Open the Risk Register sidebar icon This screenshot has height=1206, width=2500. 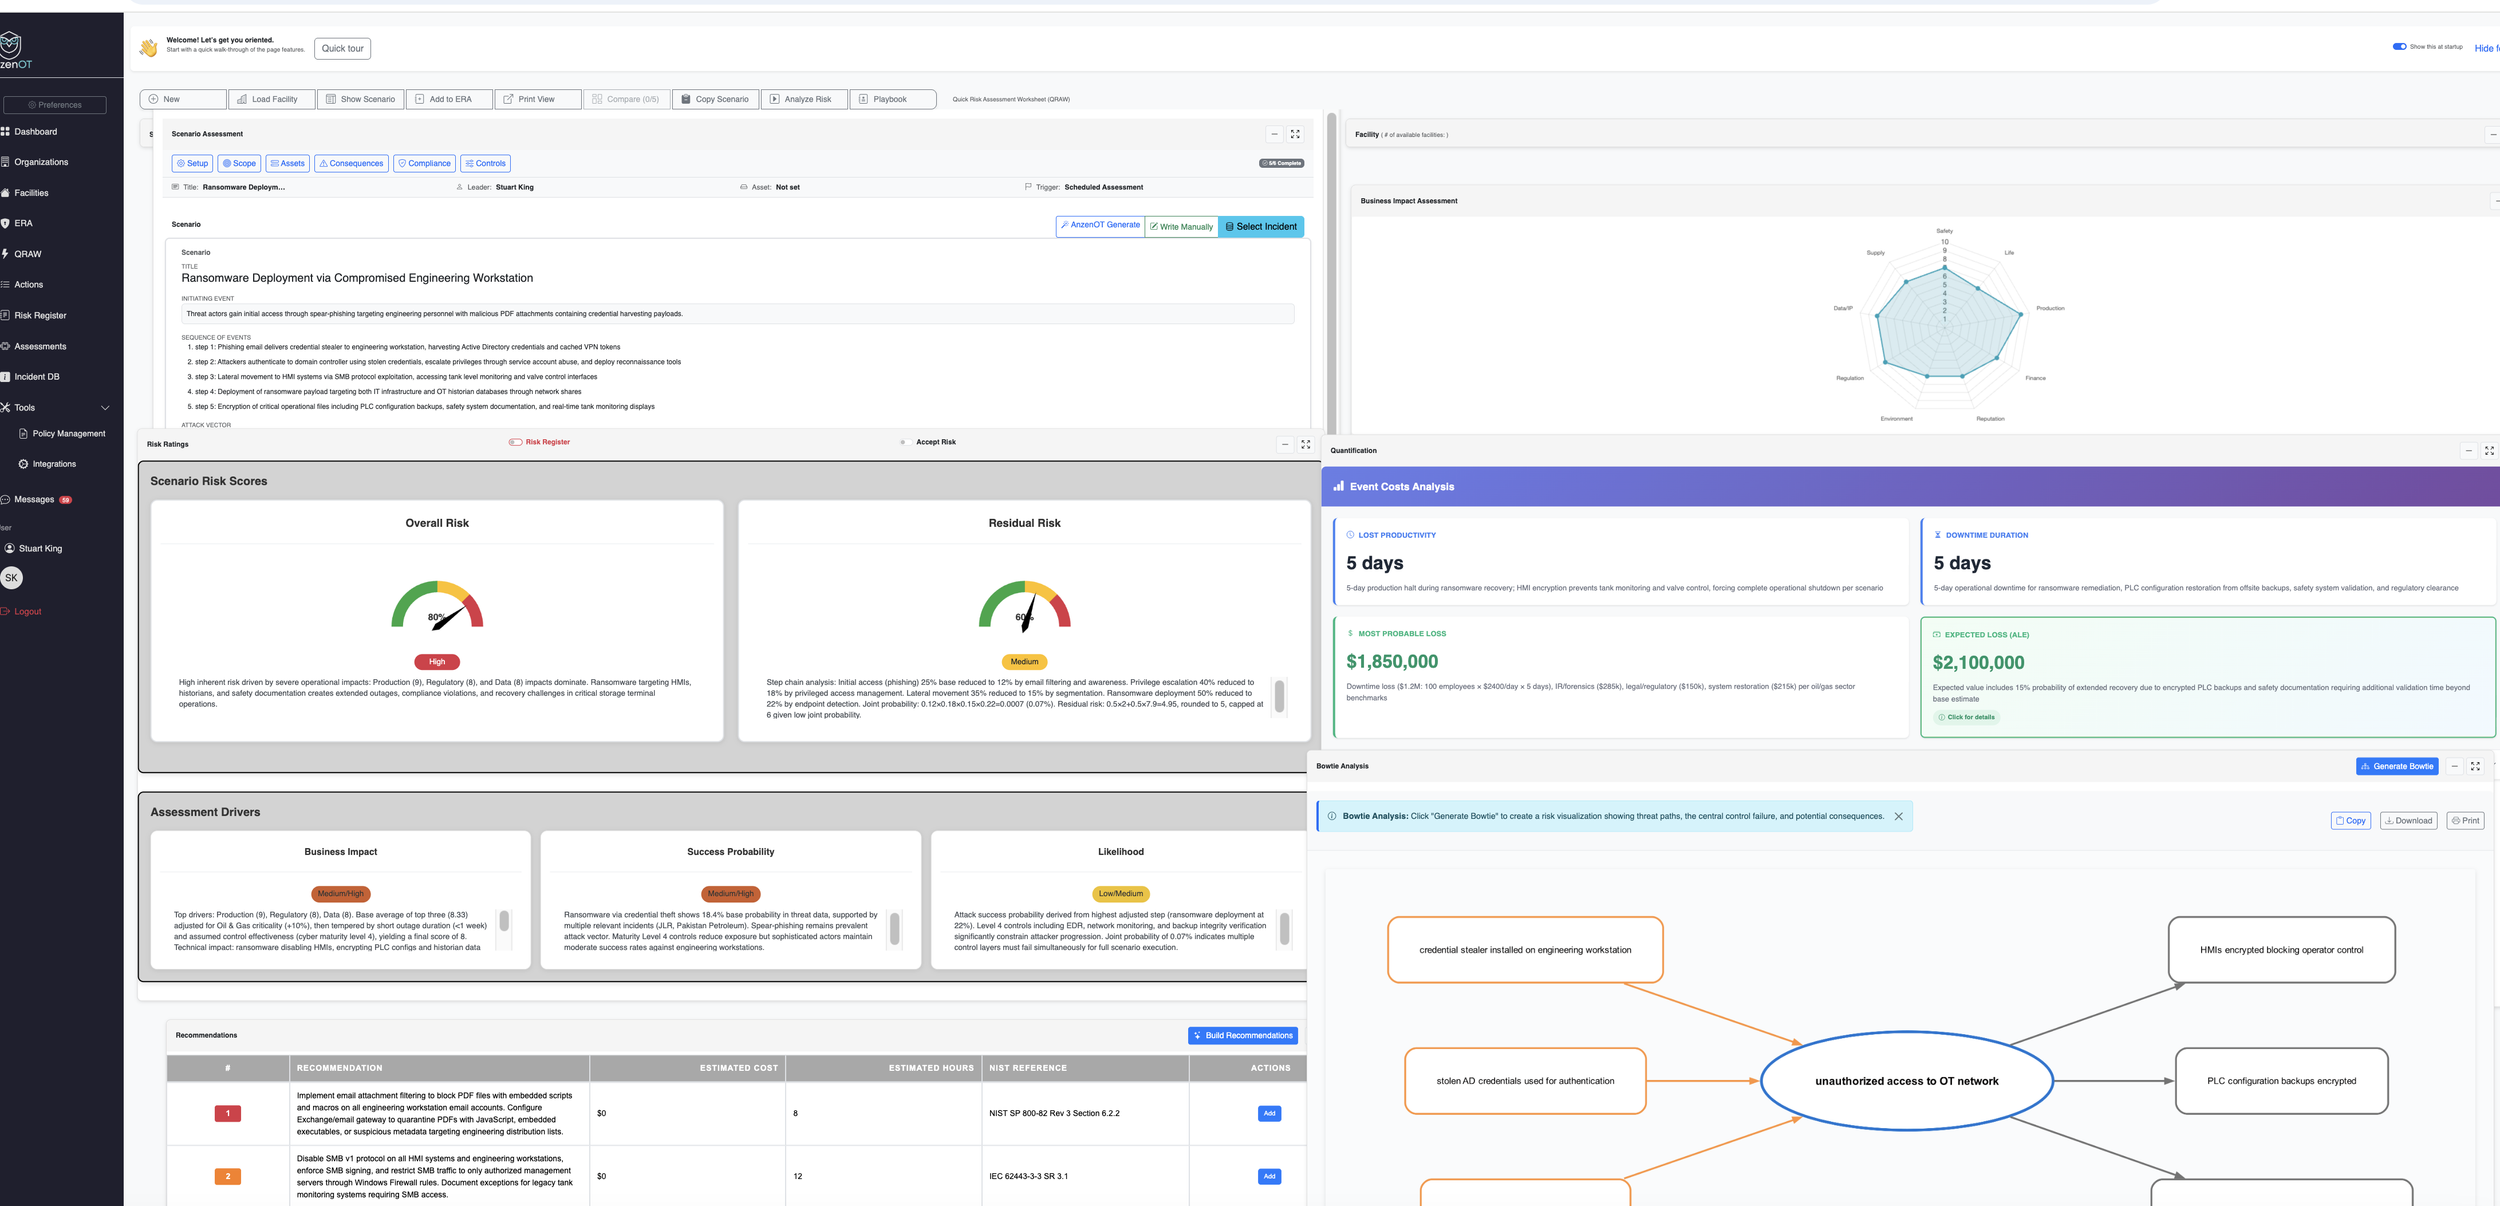click(6, 316)
